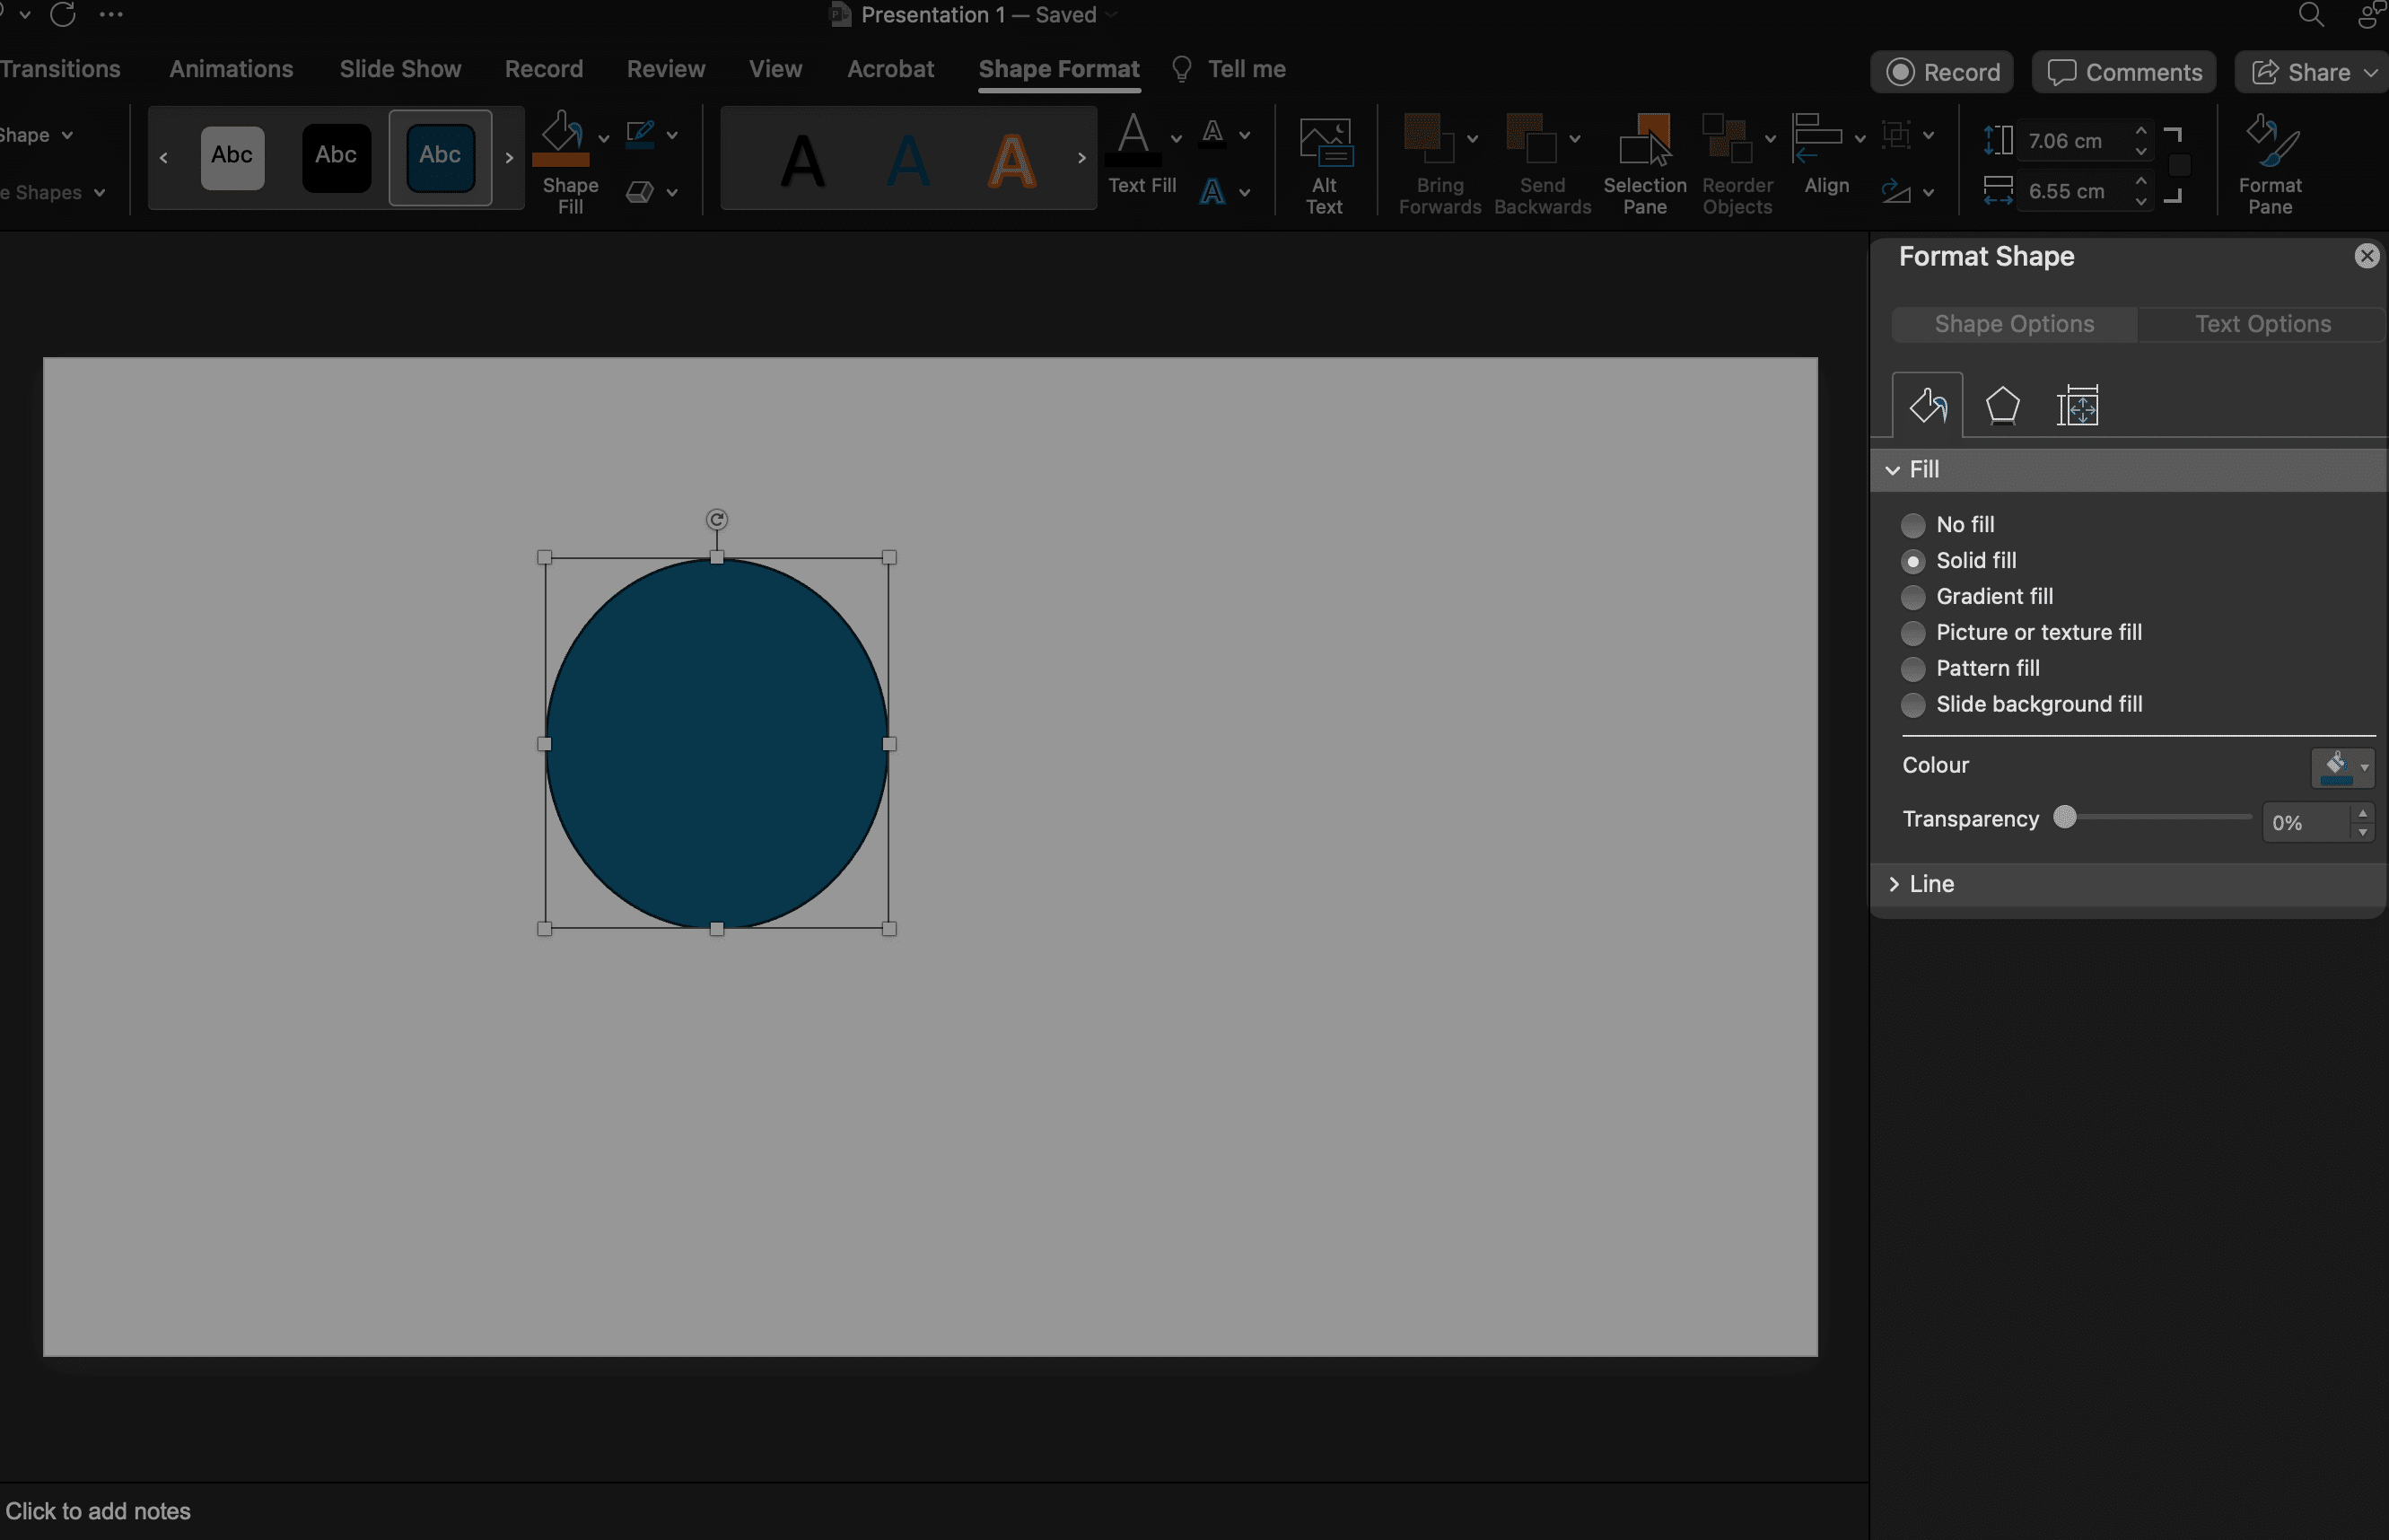Viewport: 2389px width, 1540px height.
Task: Click the Bring Forwards icon
Action: [1430, 138]
